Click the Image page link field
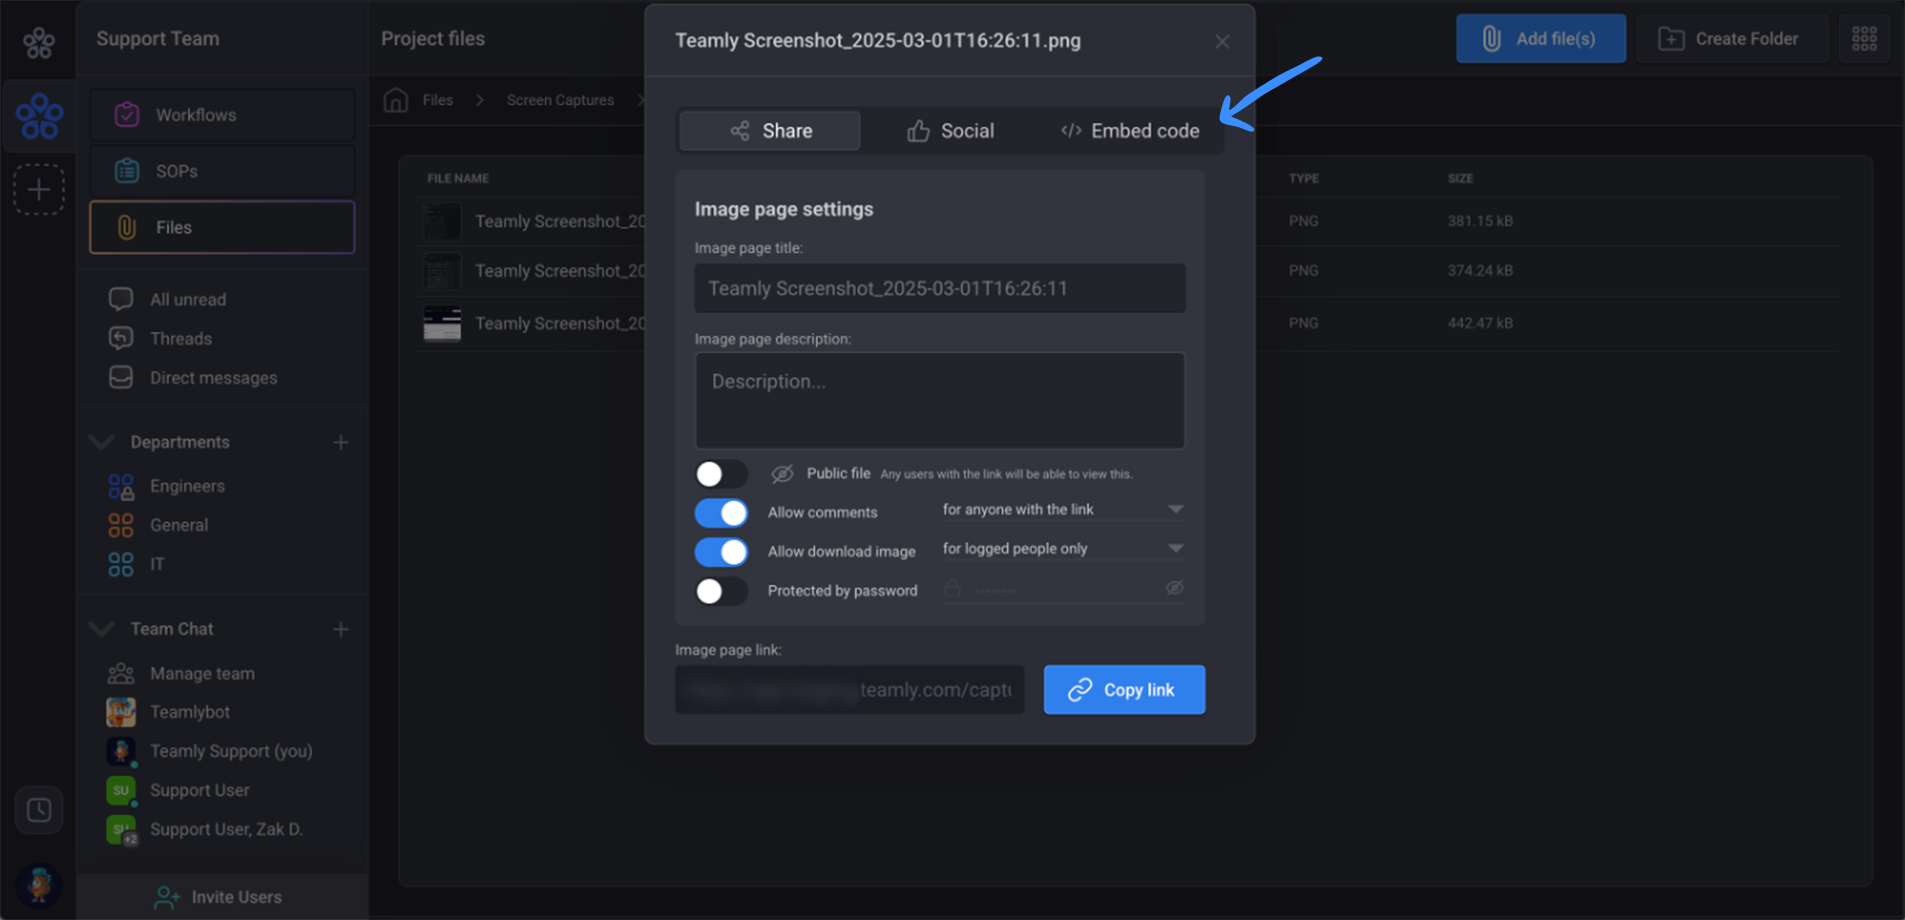The height and width of the screenshot is (920, 1905). 850,690
